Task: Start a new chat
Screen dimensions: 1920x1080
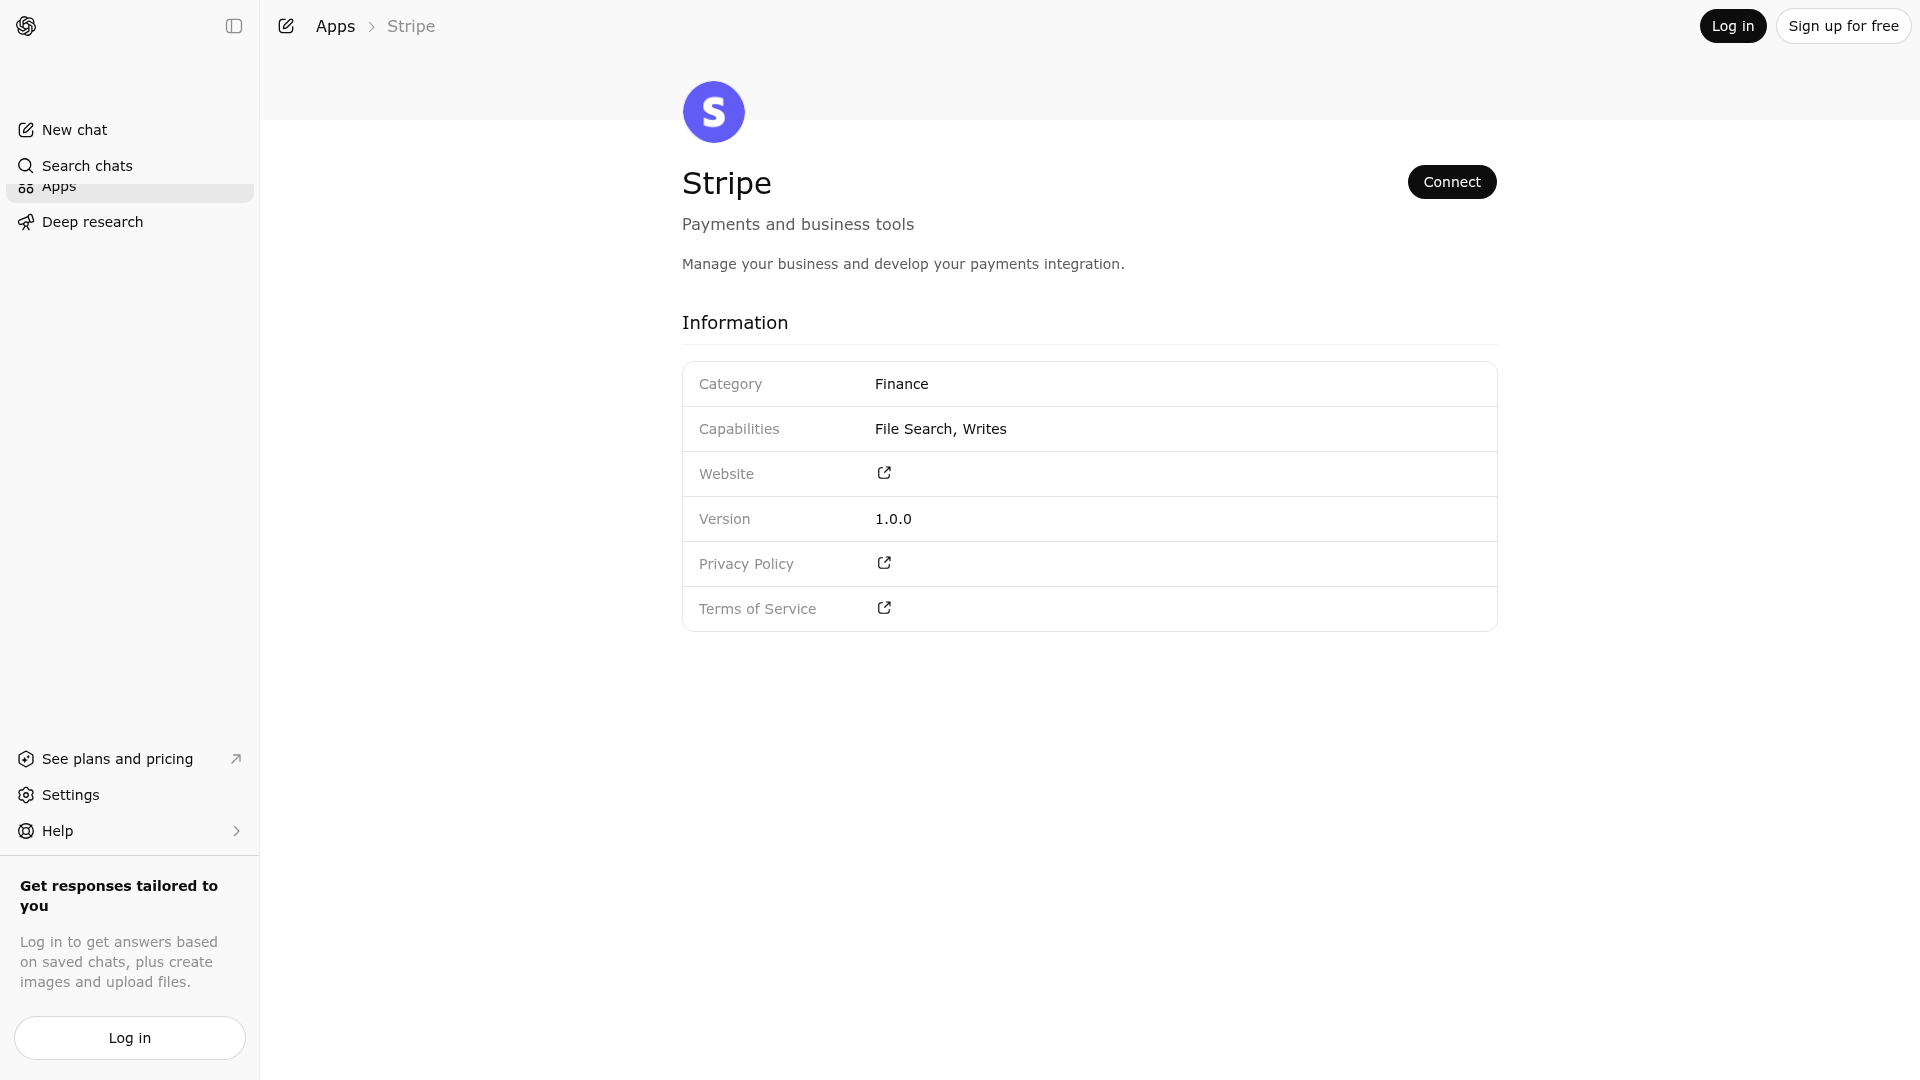Action: point(74,130)
